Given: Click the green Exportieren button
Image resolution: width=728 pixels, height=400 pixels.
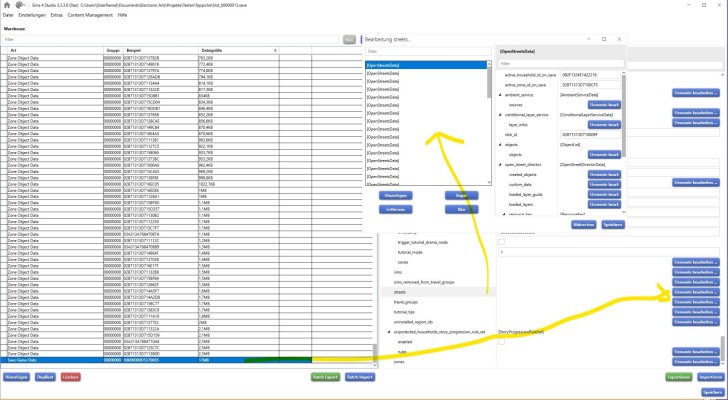Looking at the screenshot, I should 679,377.
